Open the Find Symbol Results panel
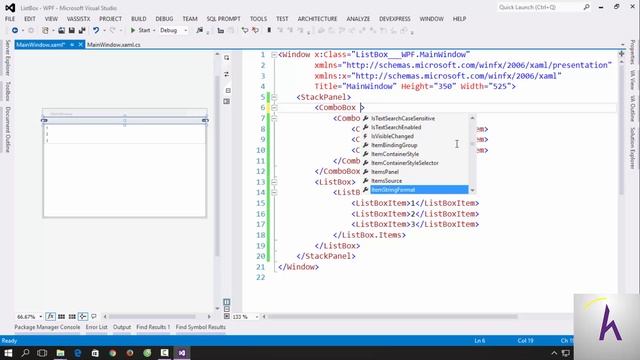Image resolution: width=640 pixels, height=360 pixels. coord(201,327)
